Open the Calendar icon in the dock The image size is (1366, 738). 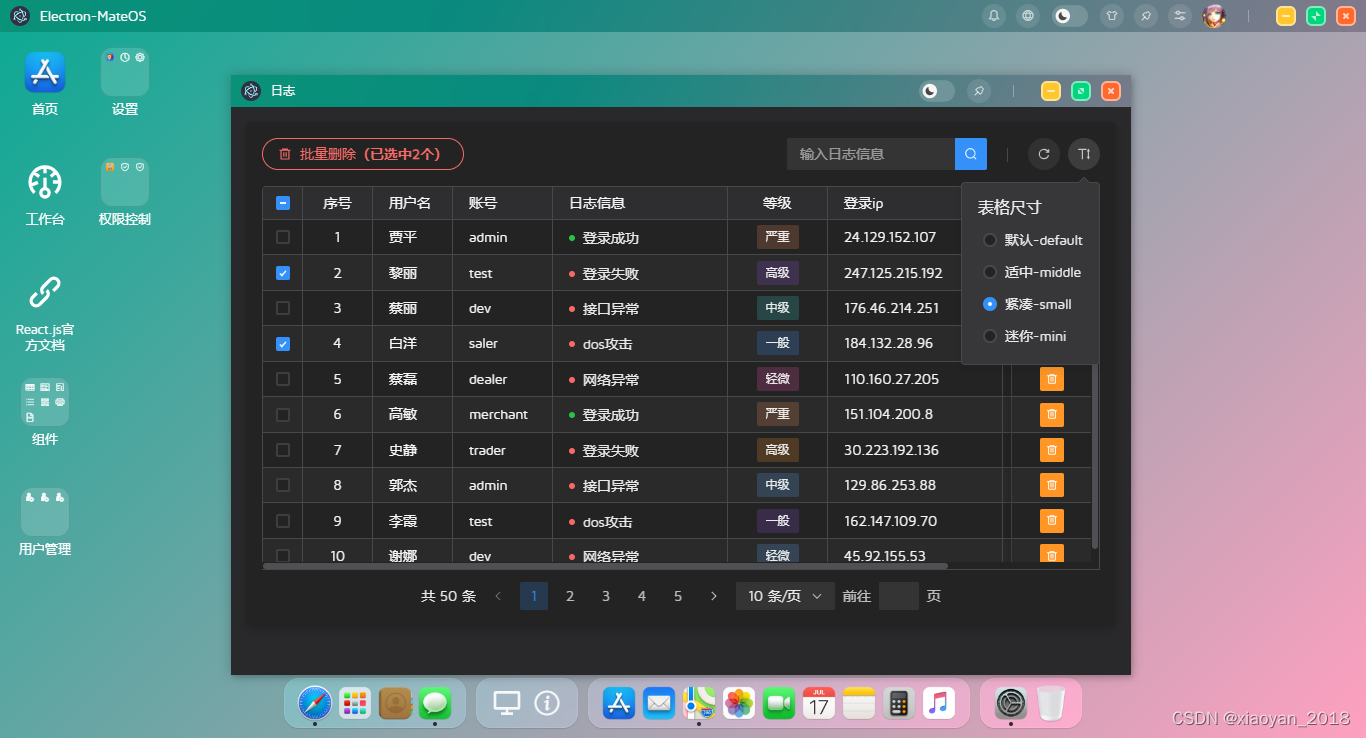click(819, 703)
